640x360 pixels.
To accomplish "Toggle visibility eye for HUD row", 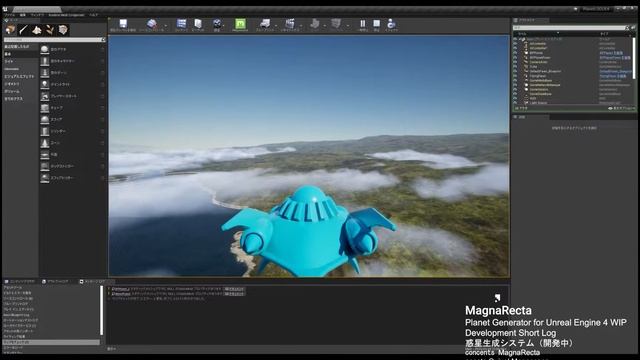I will [x=515, y=98].
